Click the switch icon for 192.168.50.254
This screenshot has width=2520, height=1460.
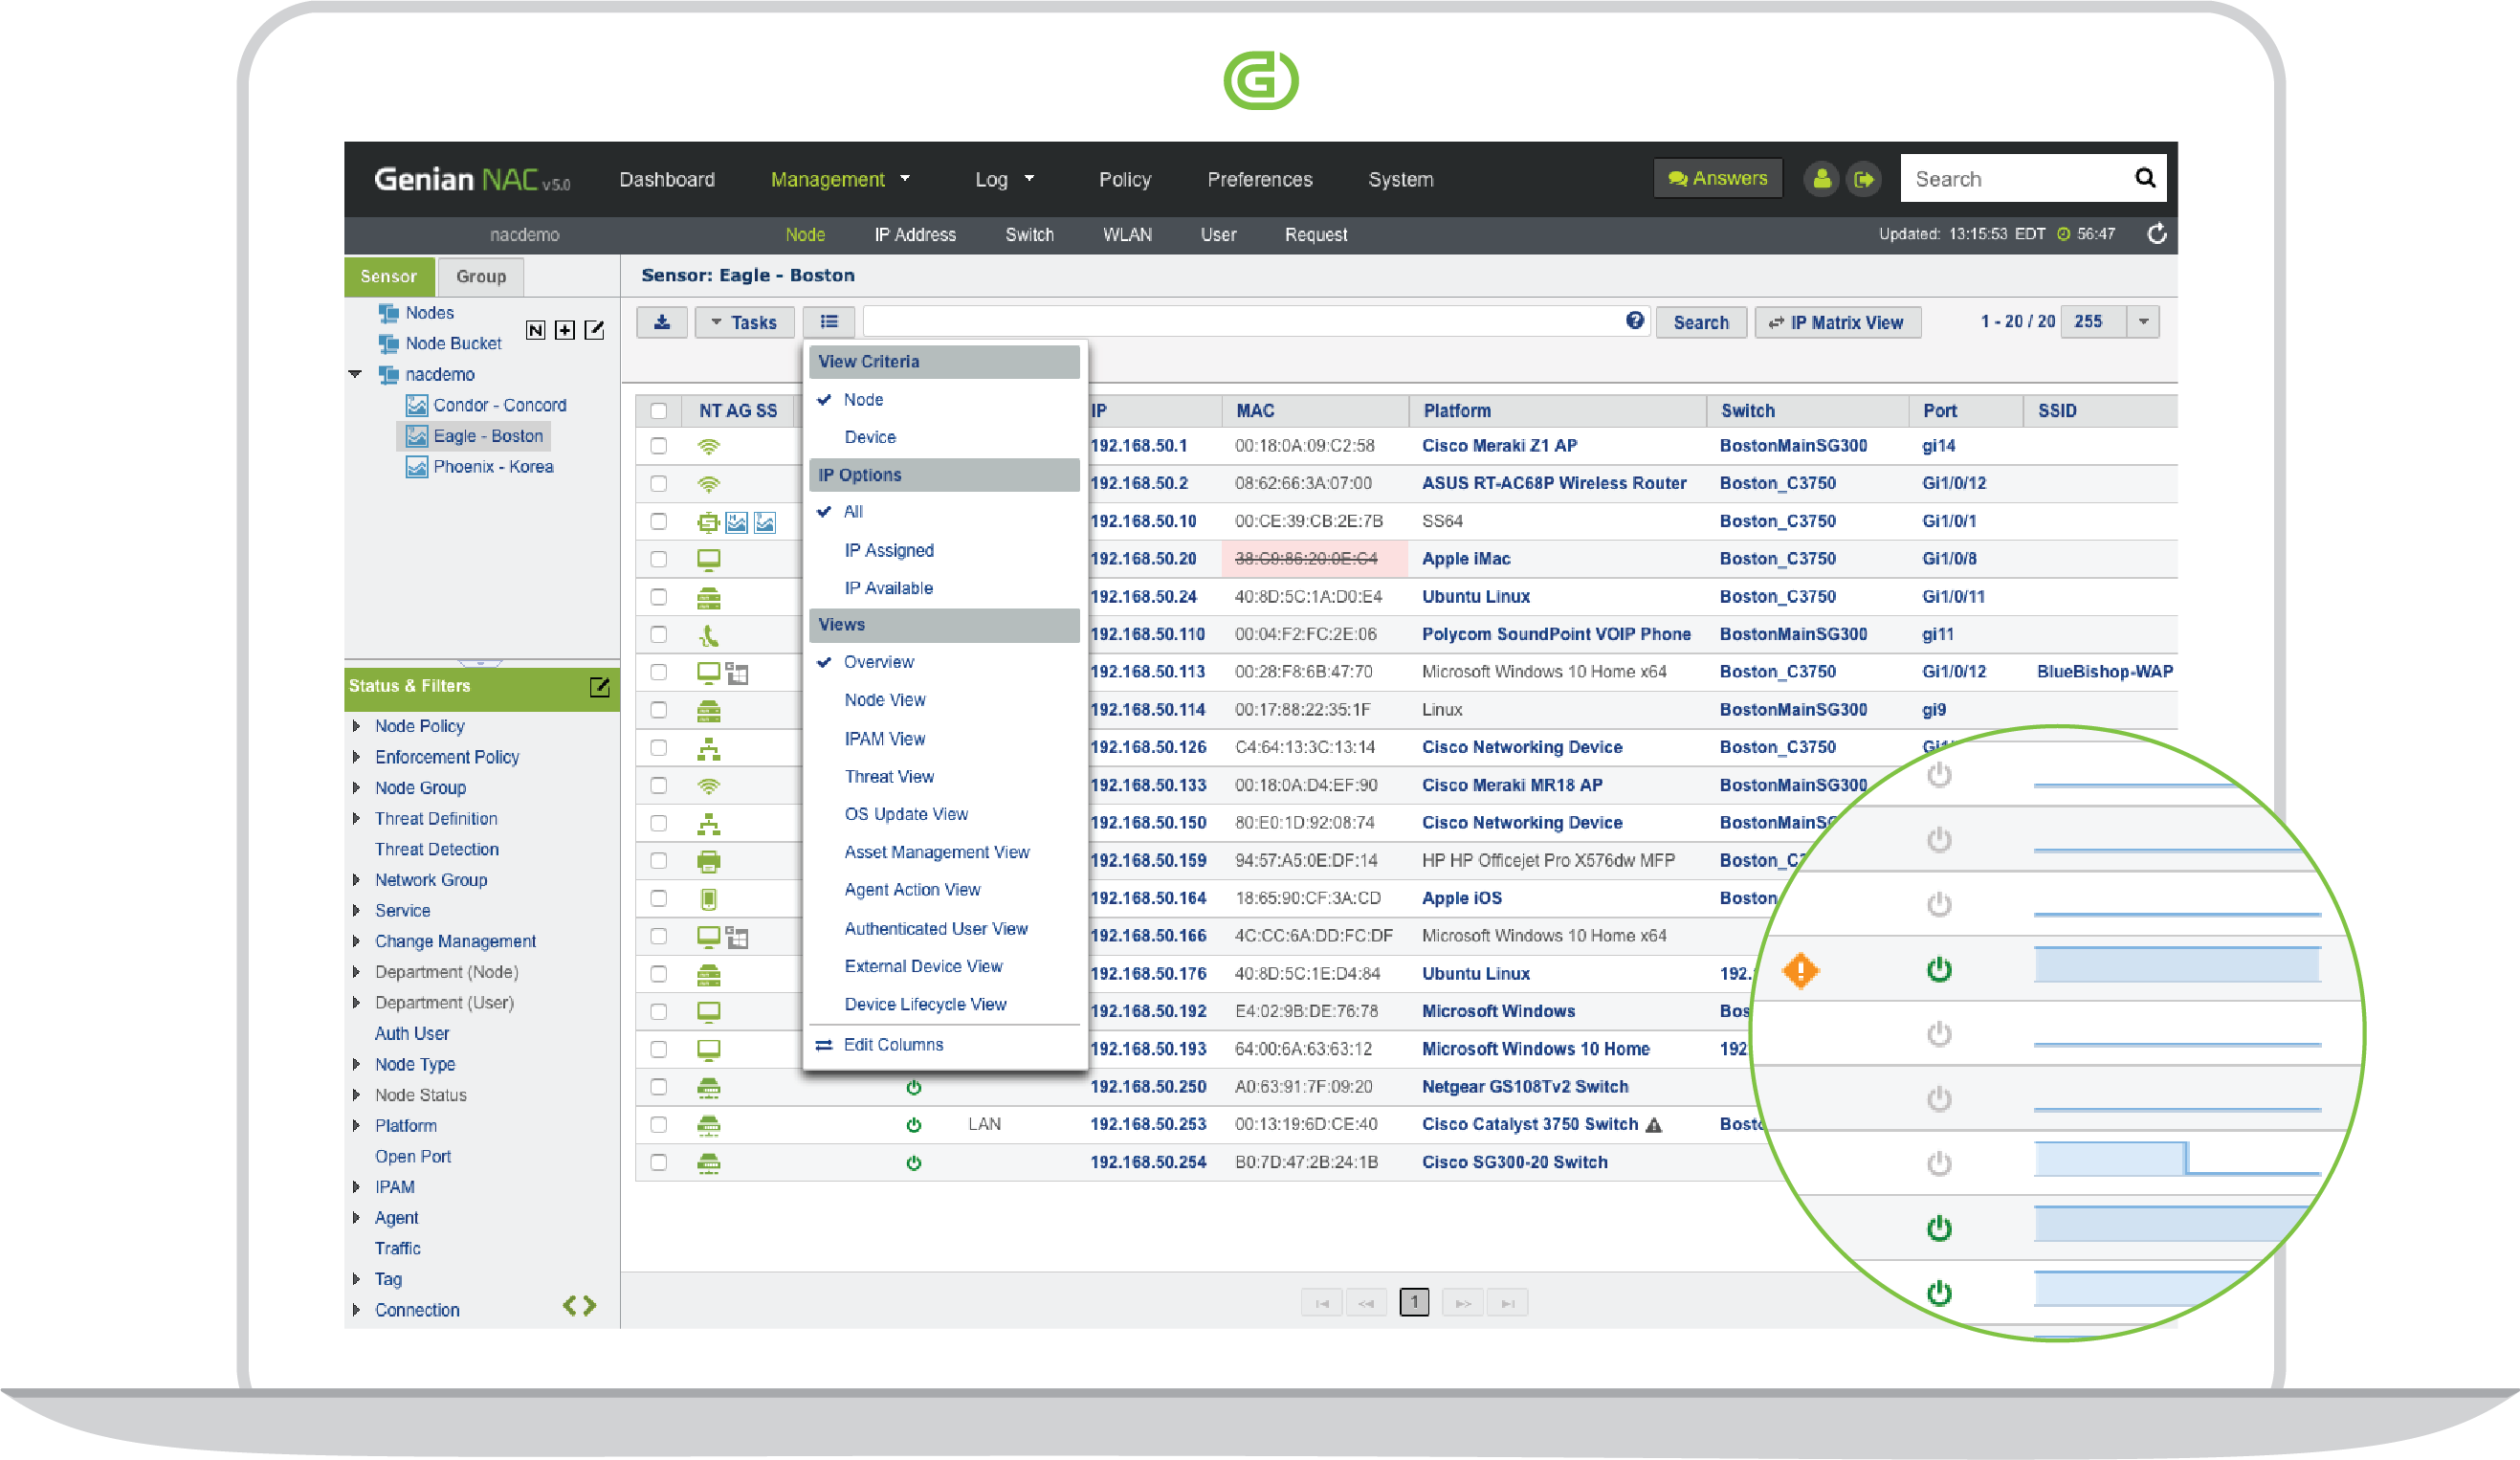click(708, 1163)
